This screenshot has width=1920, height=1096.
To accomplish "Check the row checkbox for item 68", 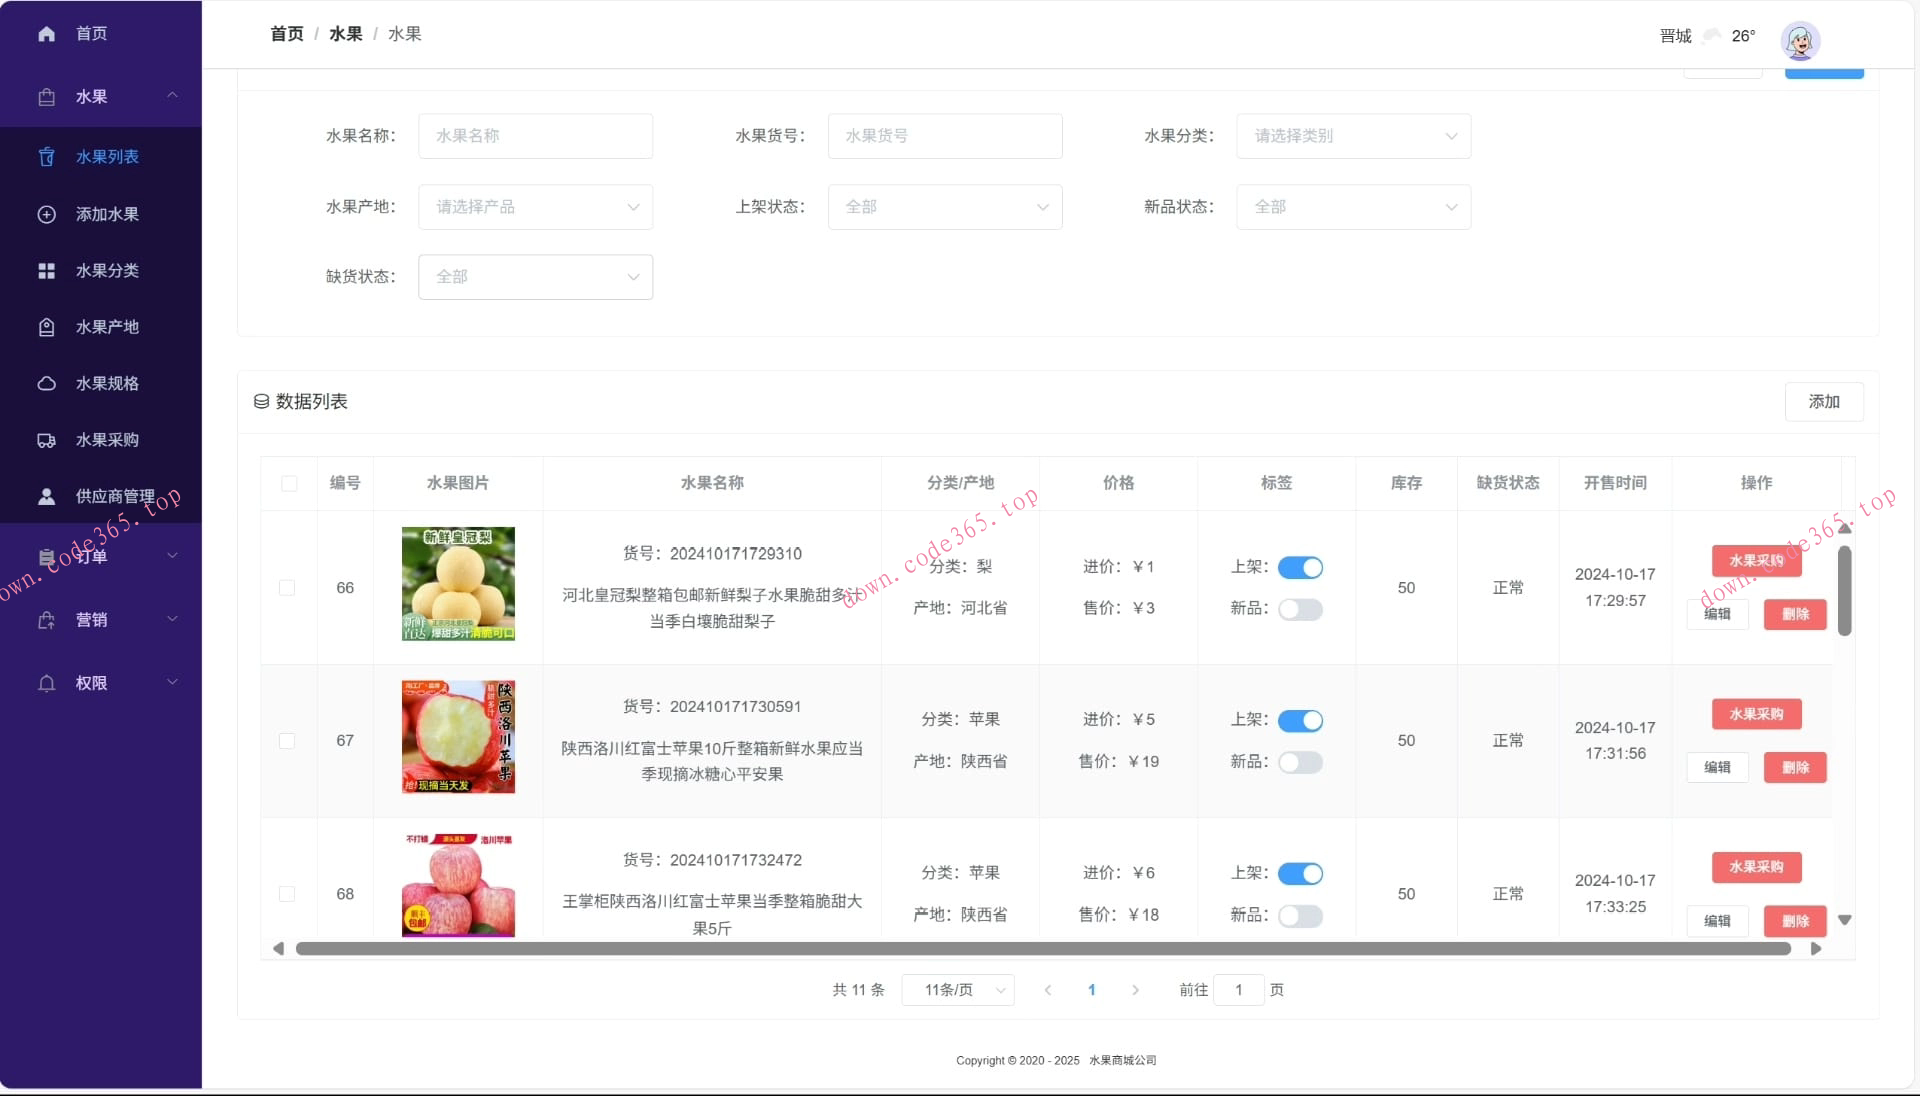I will tap(288, 895).
